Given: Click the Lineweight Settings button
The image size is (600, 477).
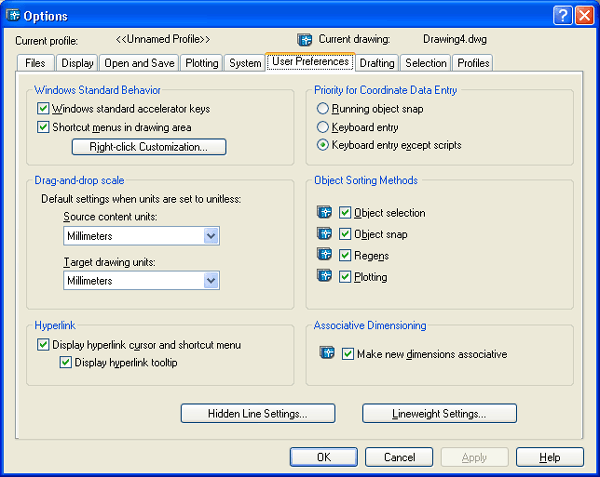Looking at the screenshot, I should click(439, 413).
